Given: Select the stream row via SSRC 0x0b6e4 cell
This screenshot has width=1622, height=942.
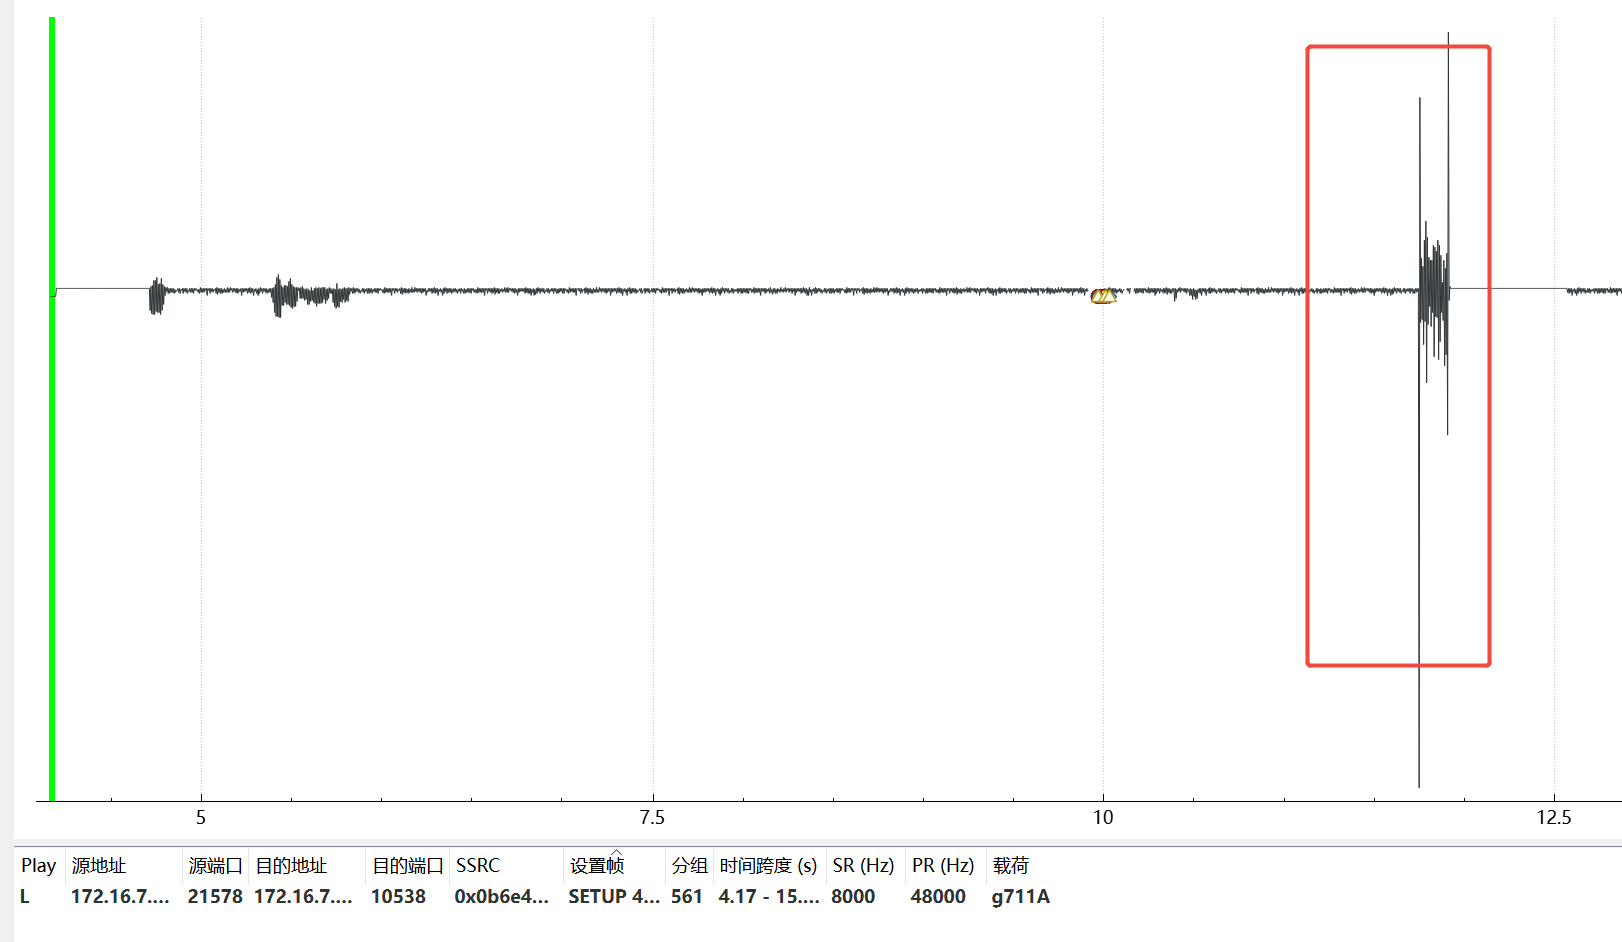Looking at the screenshot, I should pos(501,897).
